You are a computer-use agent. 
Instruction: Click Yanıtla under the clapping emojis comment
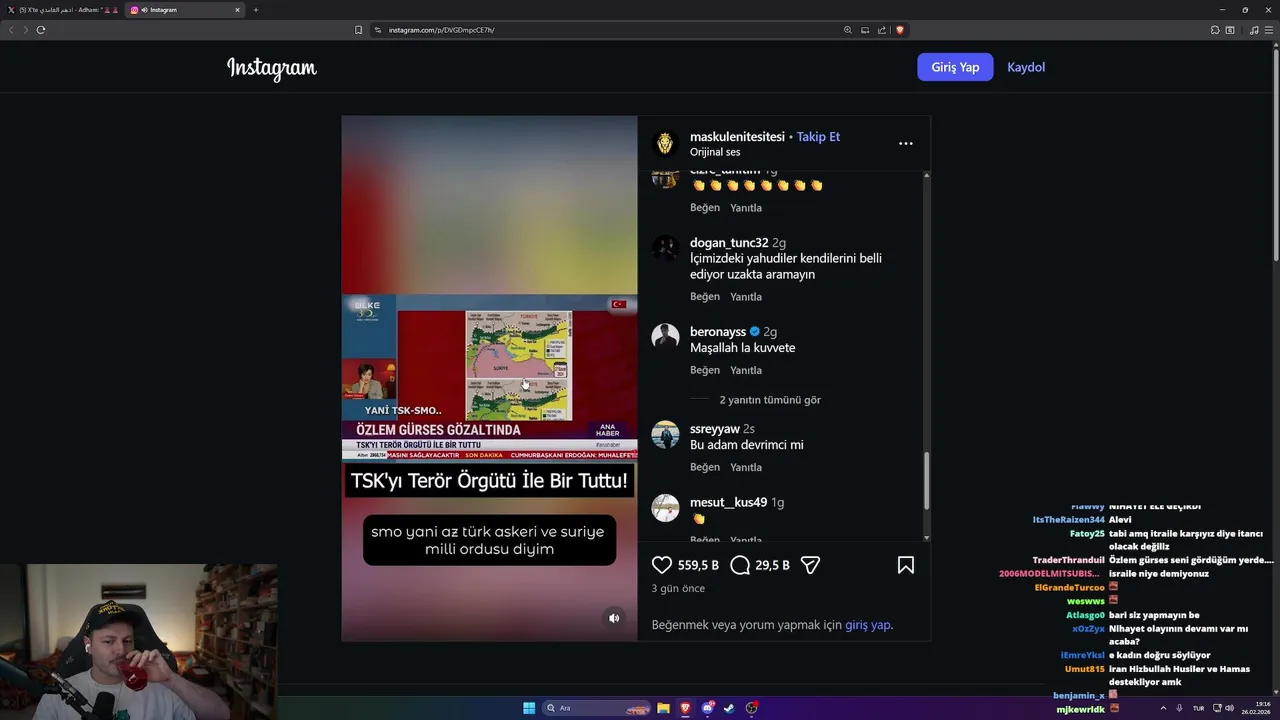(746, 208)
